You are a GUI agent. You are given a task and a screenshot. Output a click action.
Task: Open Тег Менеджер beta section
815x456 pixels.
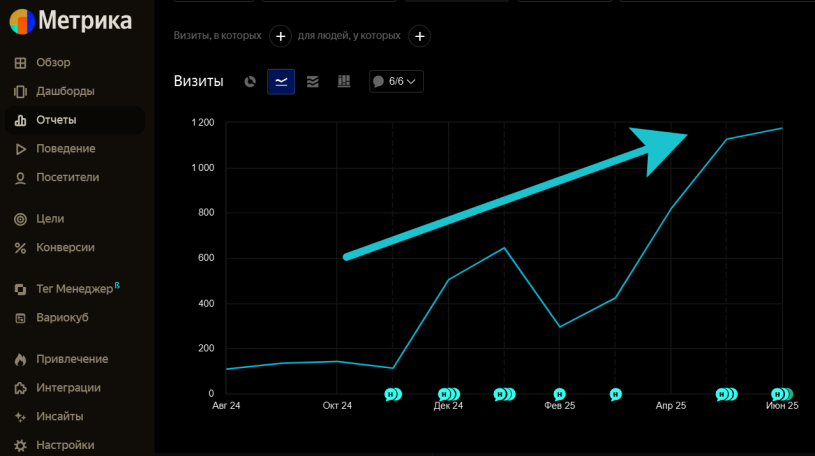point(76,289)
